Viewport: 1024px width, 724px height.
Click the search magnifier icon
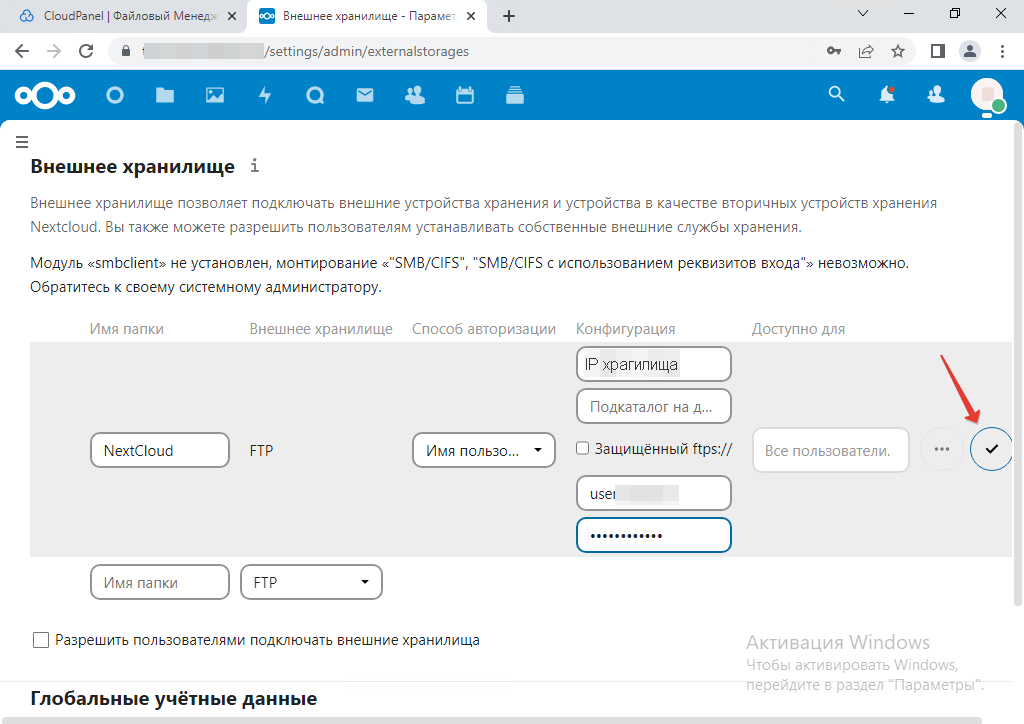coord(837,94)
